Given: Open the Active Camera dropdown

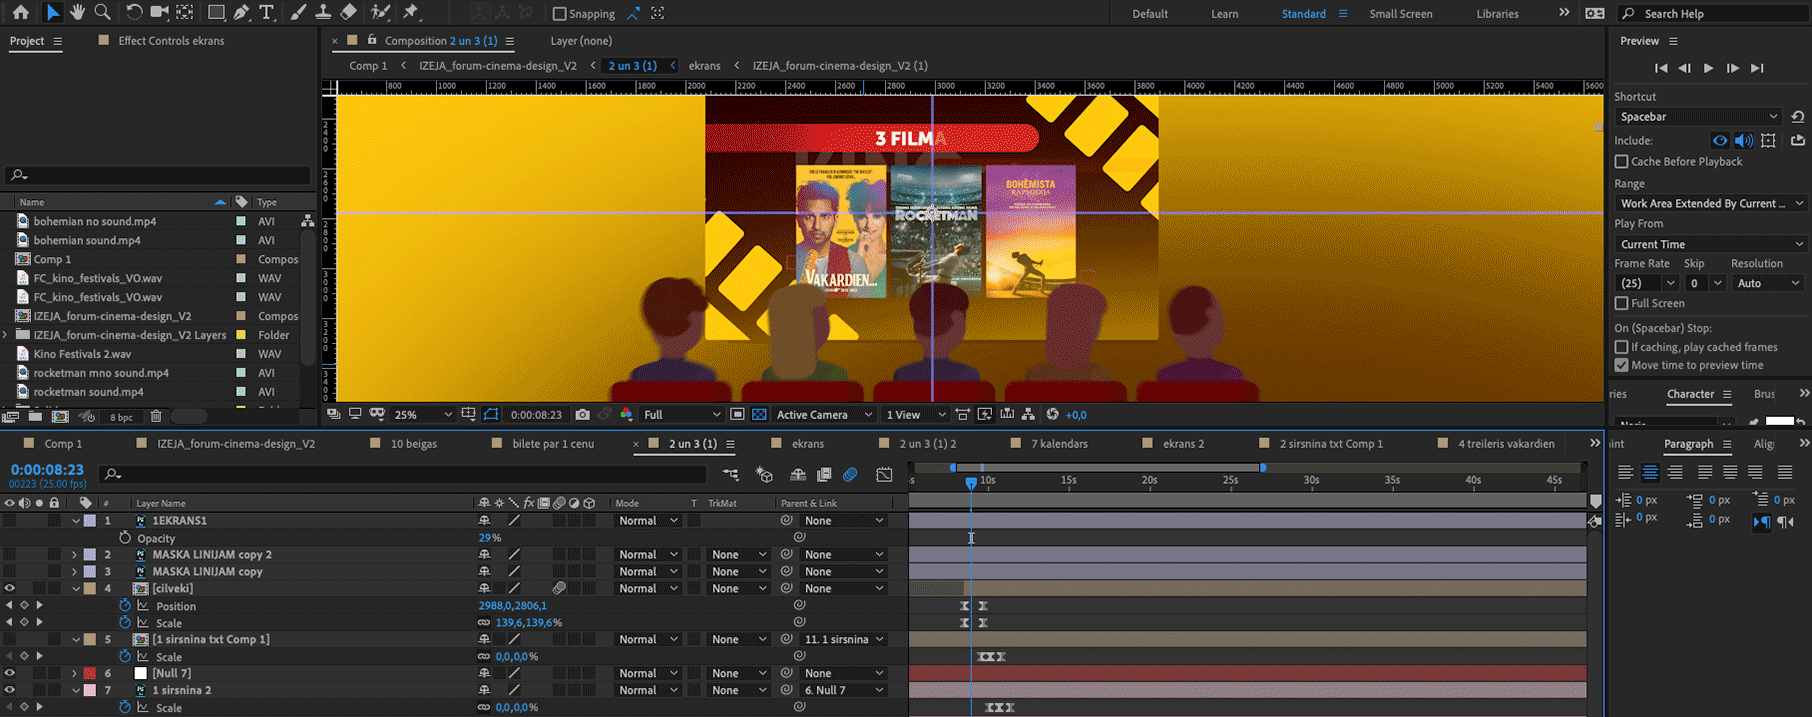Looking at the screenshot, I should click(x=824, y=414).
